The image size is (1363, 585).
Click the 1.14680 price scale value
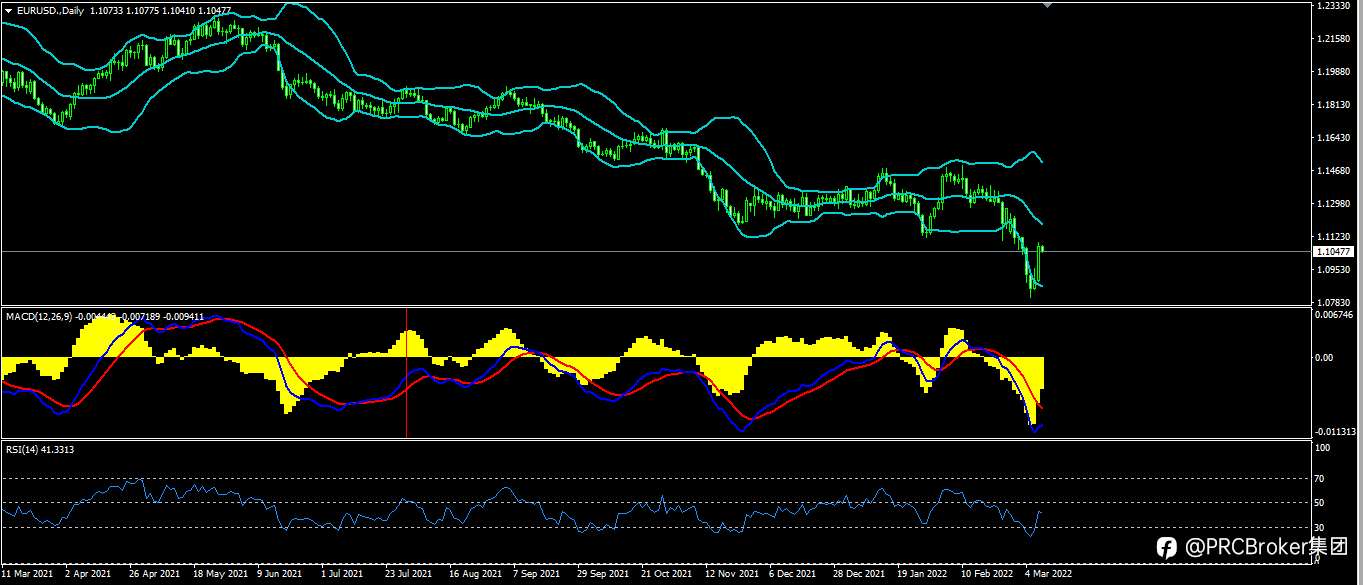[1333, 171]
